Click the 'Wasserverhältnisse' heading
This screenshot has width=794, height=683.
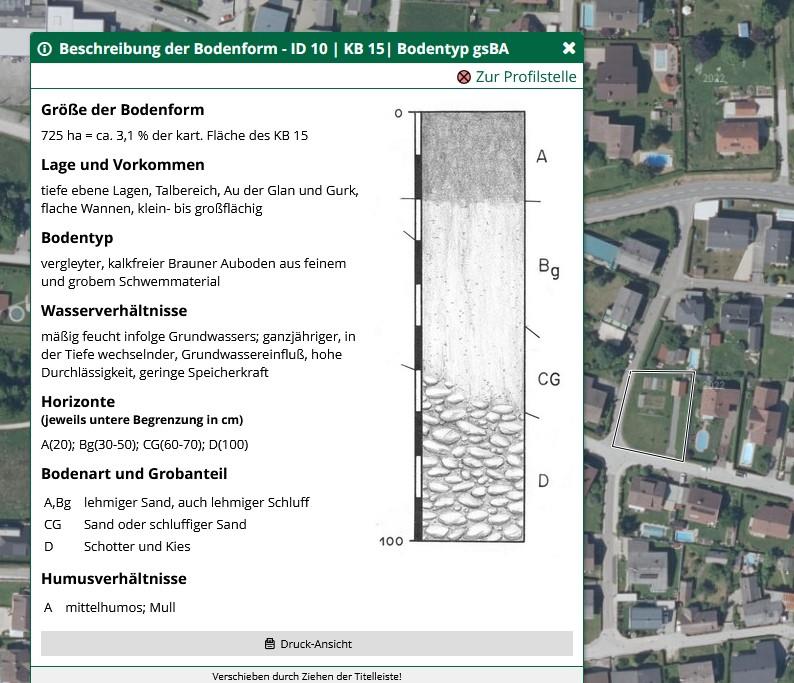tap(114, 311)
